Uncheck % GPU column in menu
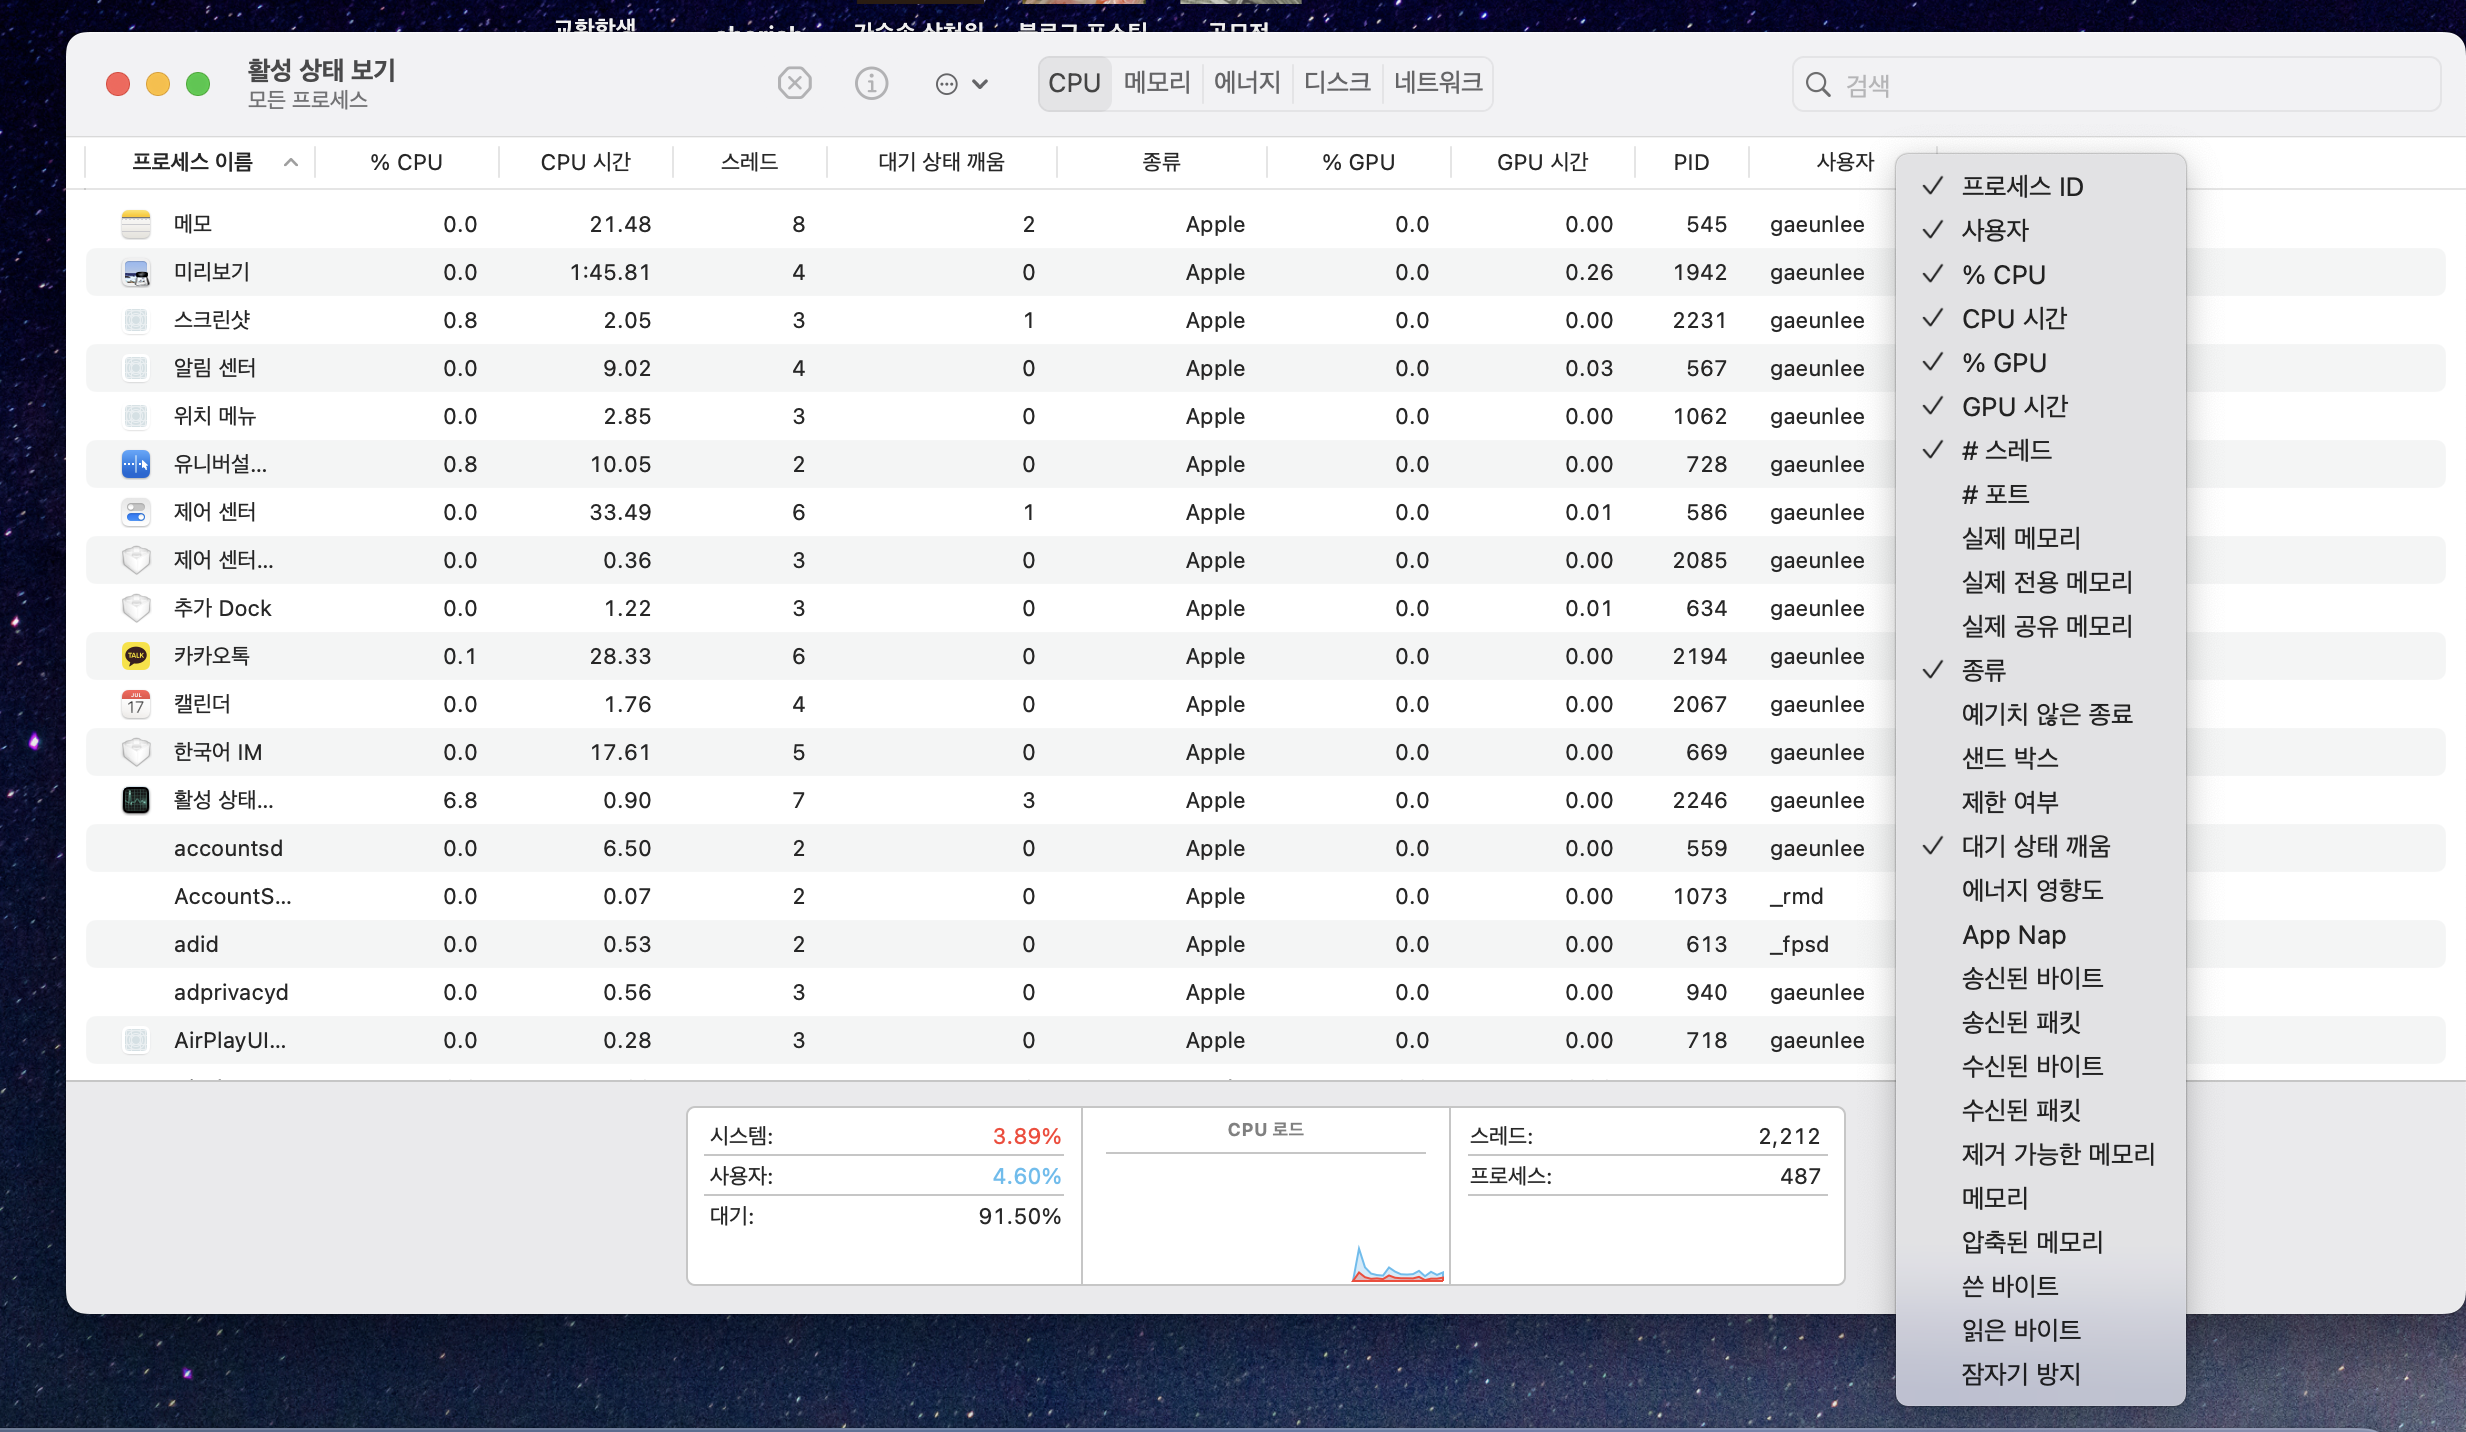 pyautogui.click(x=2040, y=362)
